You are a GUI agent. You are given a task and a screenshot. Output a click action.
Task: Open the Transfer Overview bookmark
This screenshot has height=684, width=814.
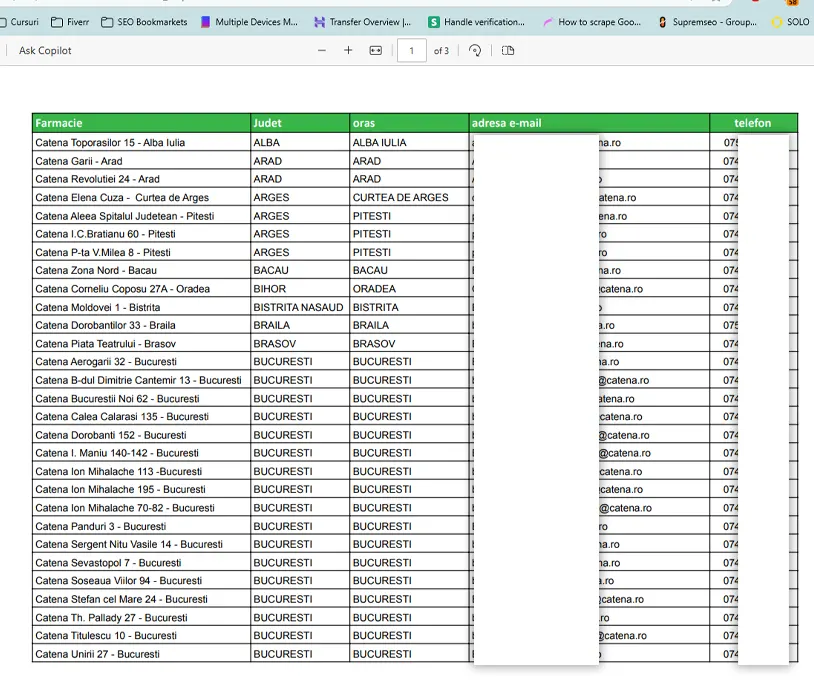[x=362, y=21]
